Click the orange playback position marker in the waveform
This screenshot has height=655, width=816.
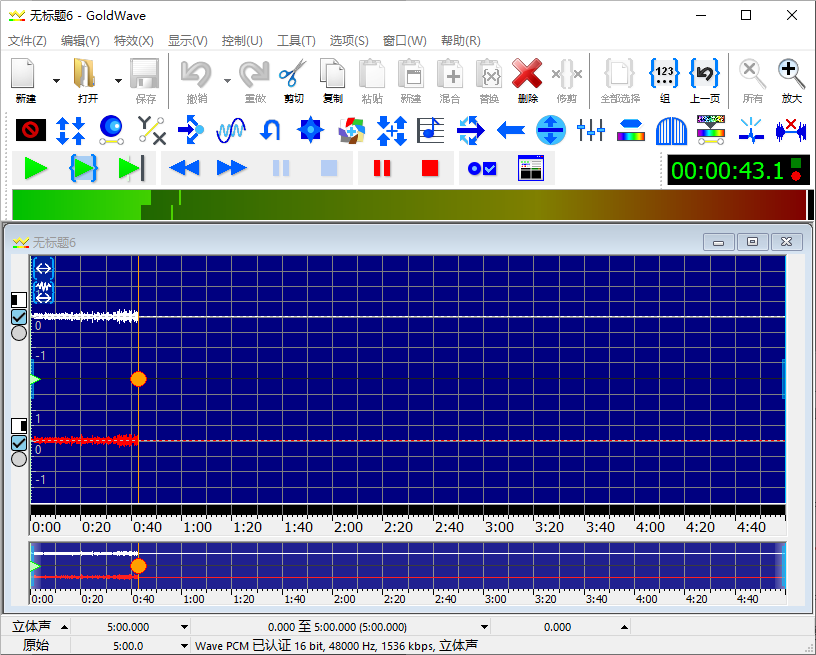[138, 379]
